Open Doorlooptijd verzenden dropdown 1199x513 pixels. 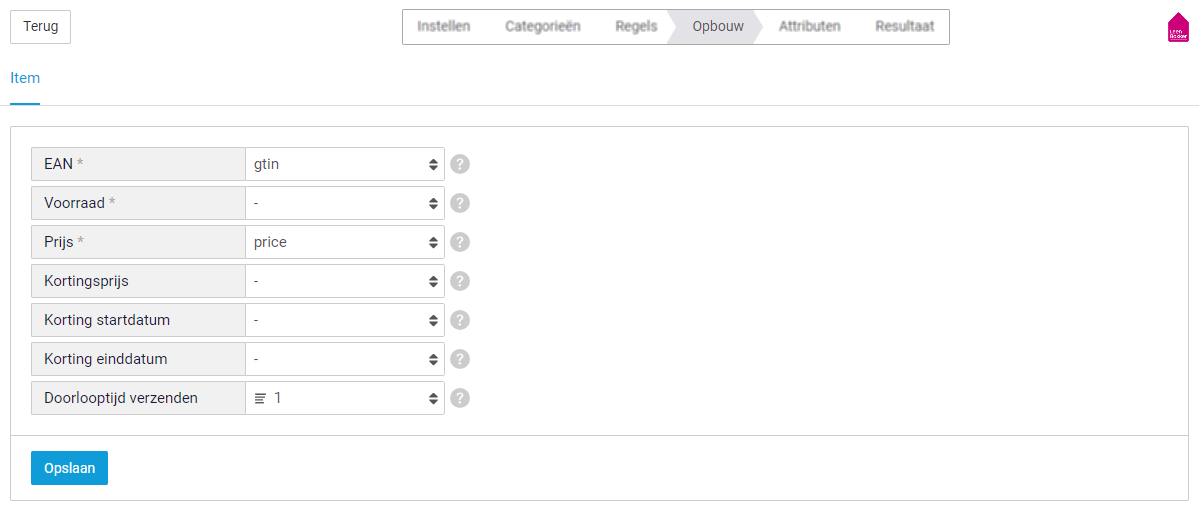click(345, 398)
